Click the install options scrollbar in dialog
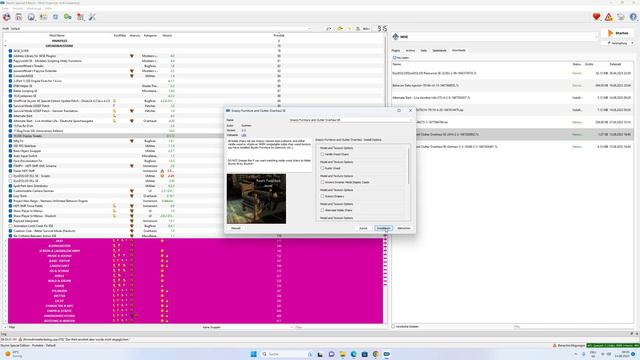This screenshot has height=360, width=640. pyautogui.click(x=409, y=165)
